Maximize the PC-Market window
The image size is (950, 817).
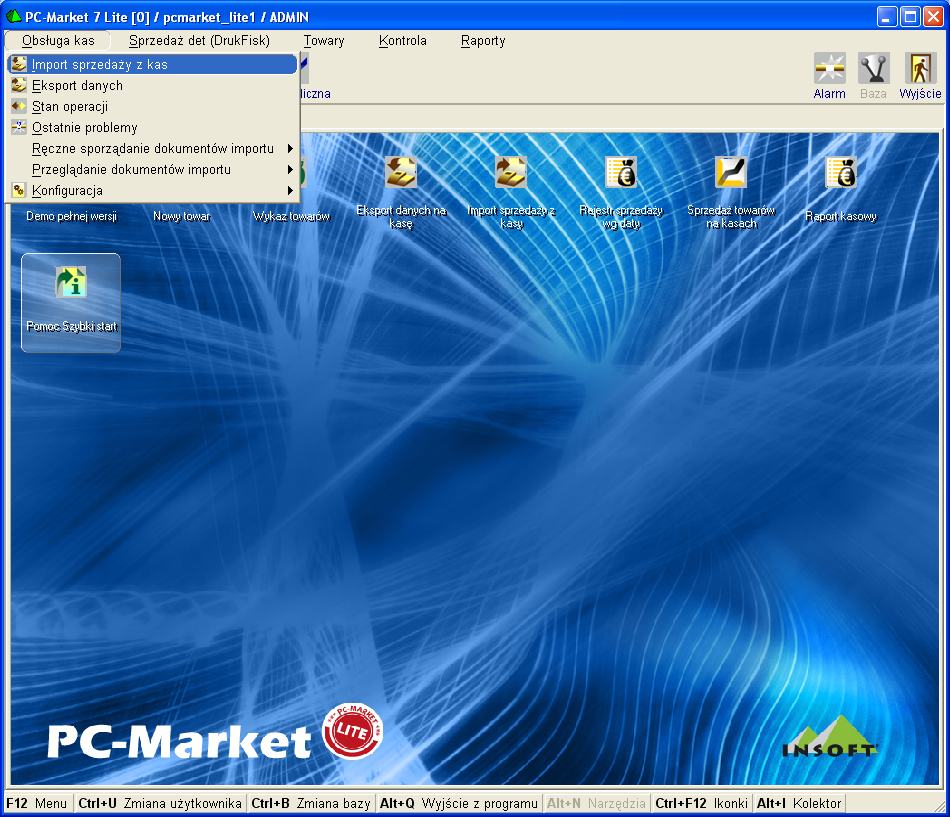click(x=910, y=16)
